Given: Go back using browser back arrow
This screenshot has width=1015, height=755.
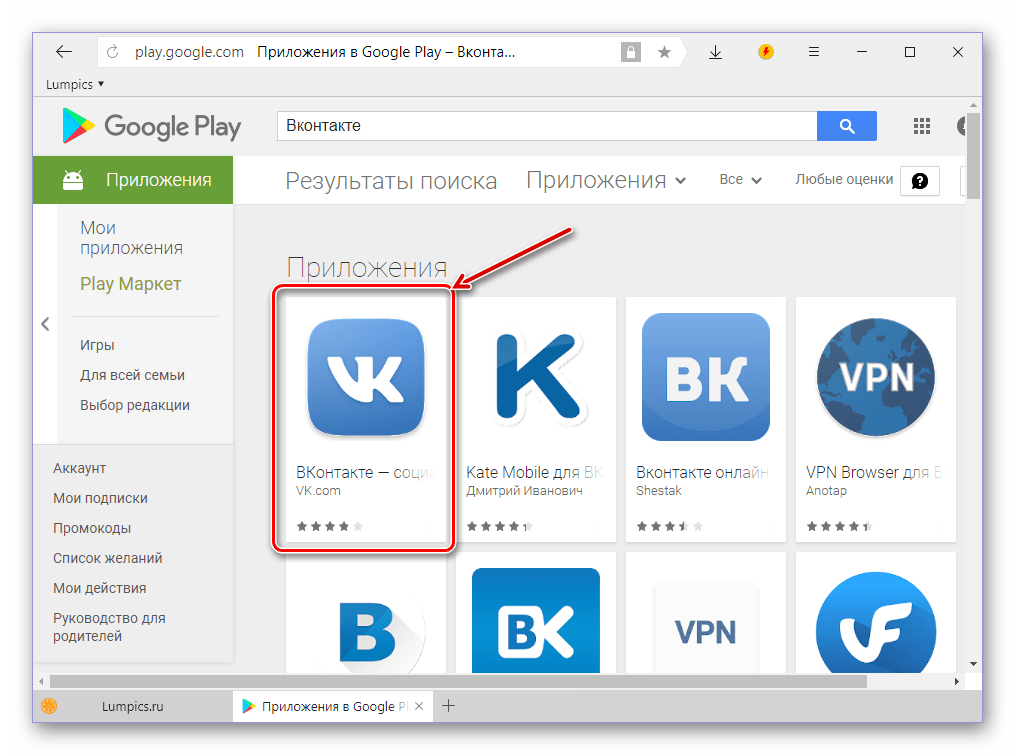Looking at the screenshot, I should [63, 52].
